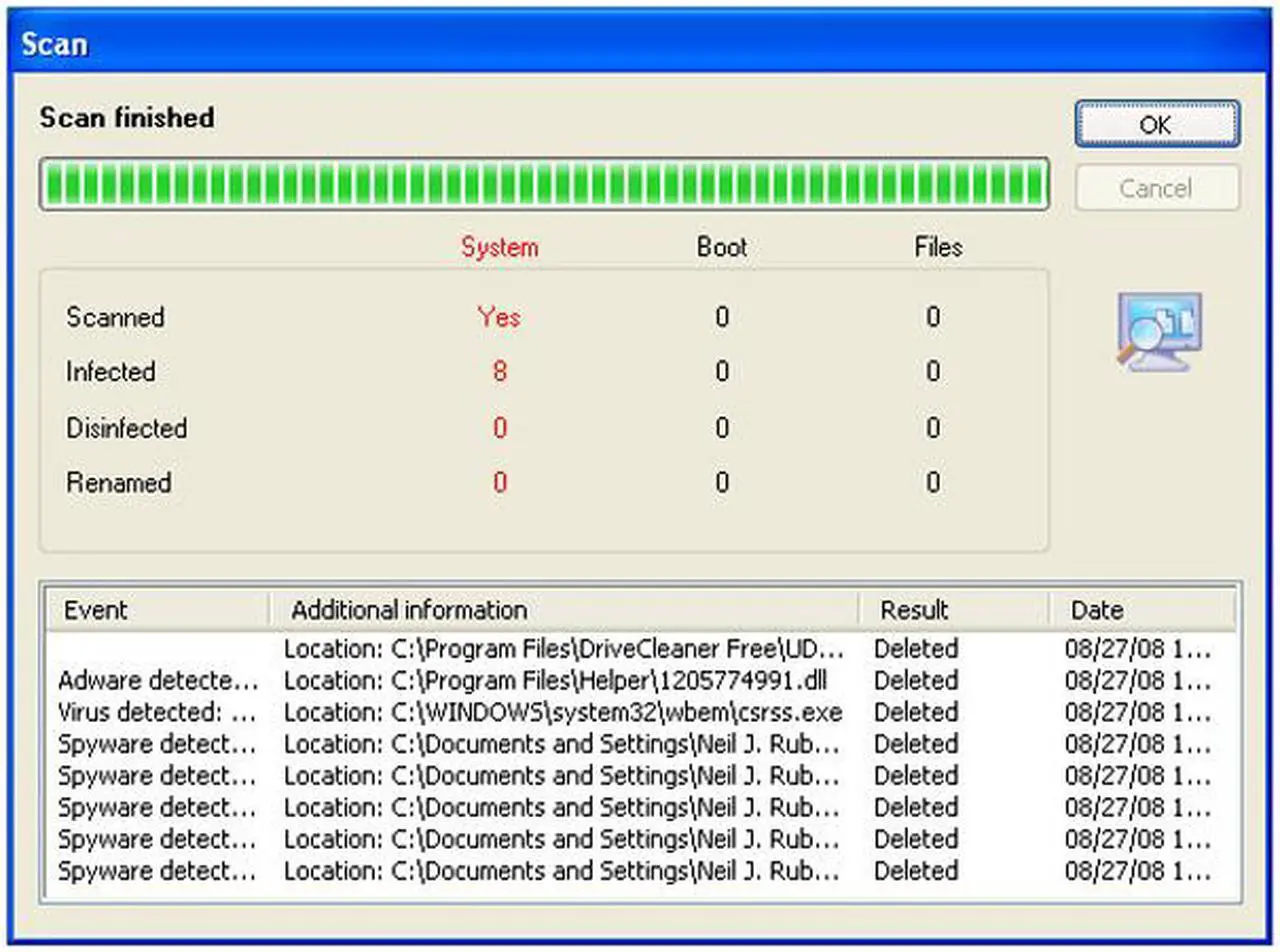Click the Files column heading

(x=938, y=247)
